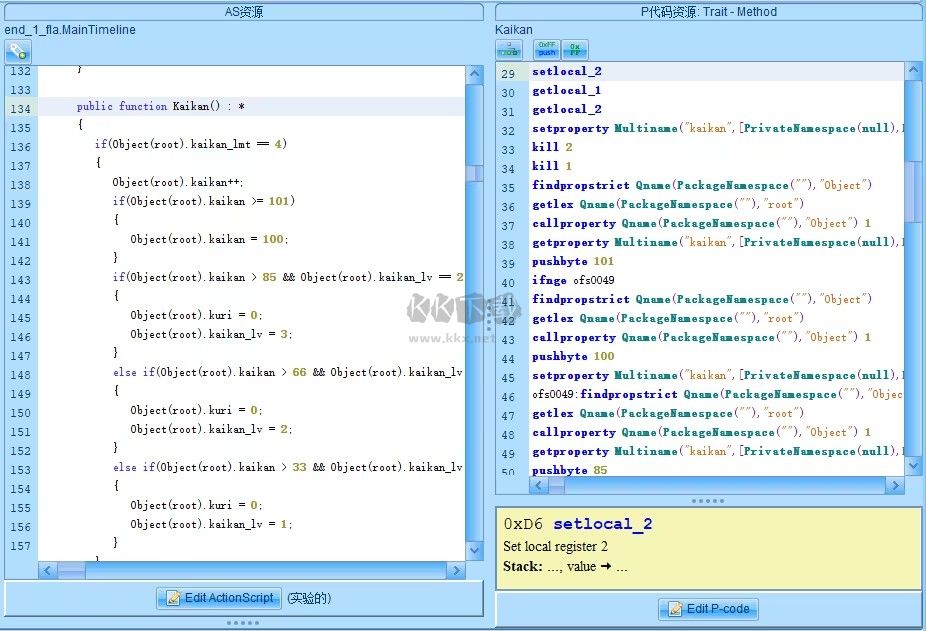Screen dimensions: 926x631
Task: Click the down arrow of the AS code scrollbar
Action: pos(475,550)
